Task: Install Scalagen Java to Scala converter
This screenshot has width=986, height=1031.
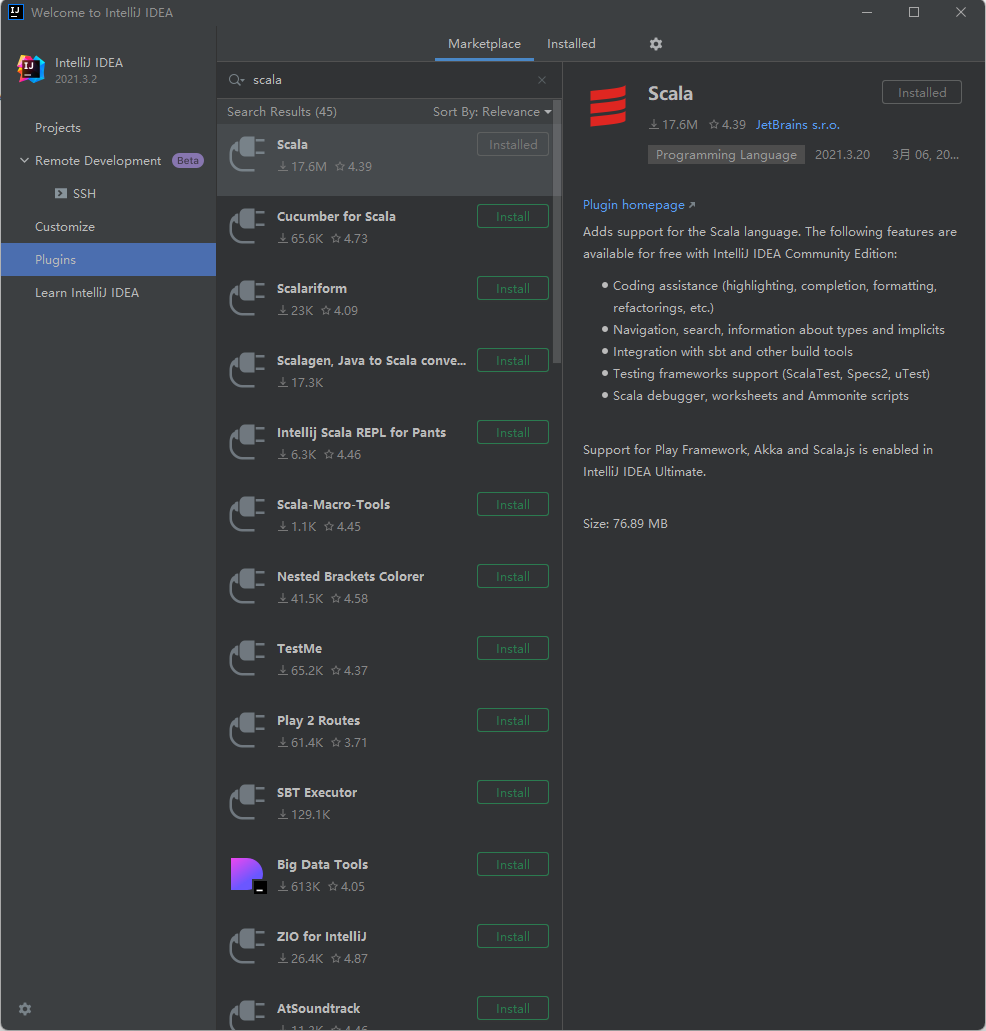Action: coord(513,360)
